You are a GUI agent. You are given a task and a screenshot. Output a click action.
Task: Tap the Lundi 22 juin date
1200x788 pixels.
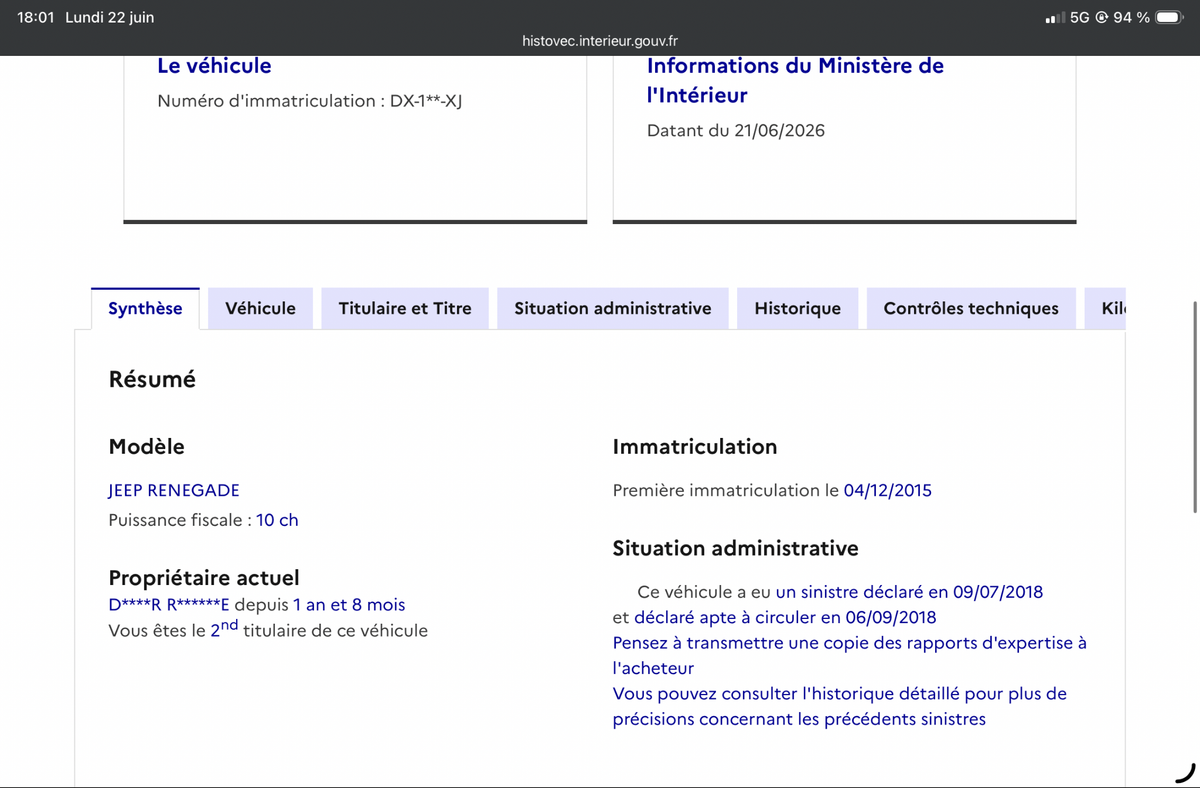tap(109, 17)
